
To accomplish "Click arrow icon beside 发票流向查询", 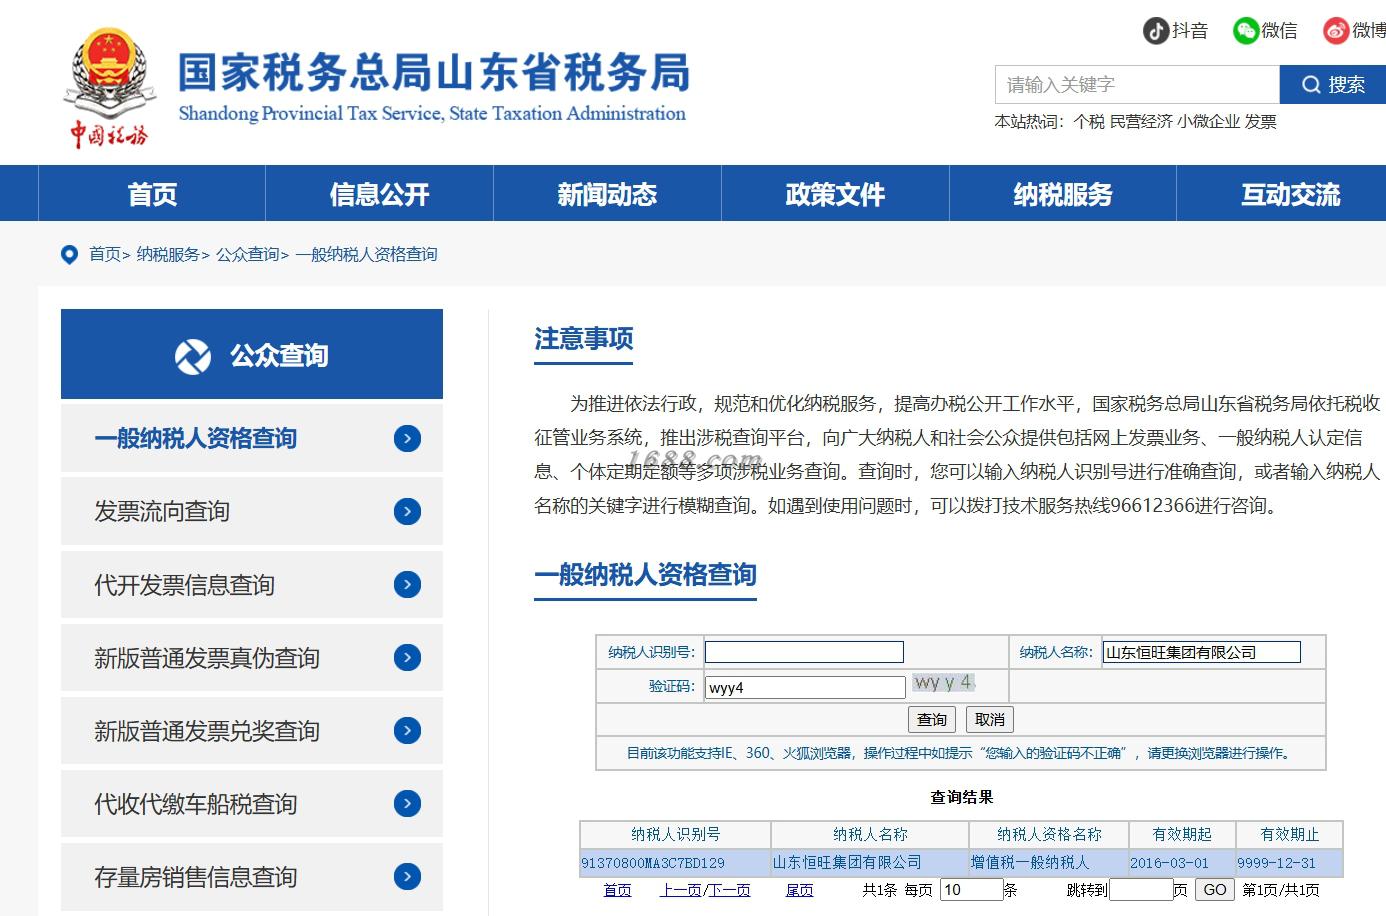I will pos(407,511).
